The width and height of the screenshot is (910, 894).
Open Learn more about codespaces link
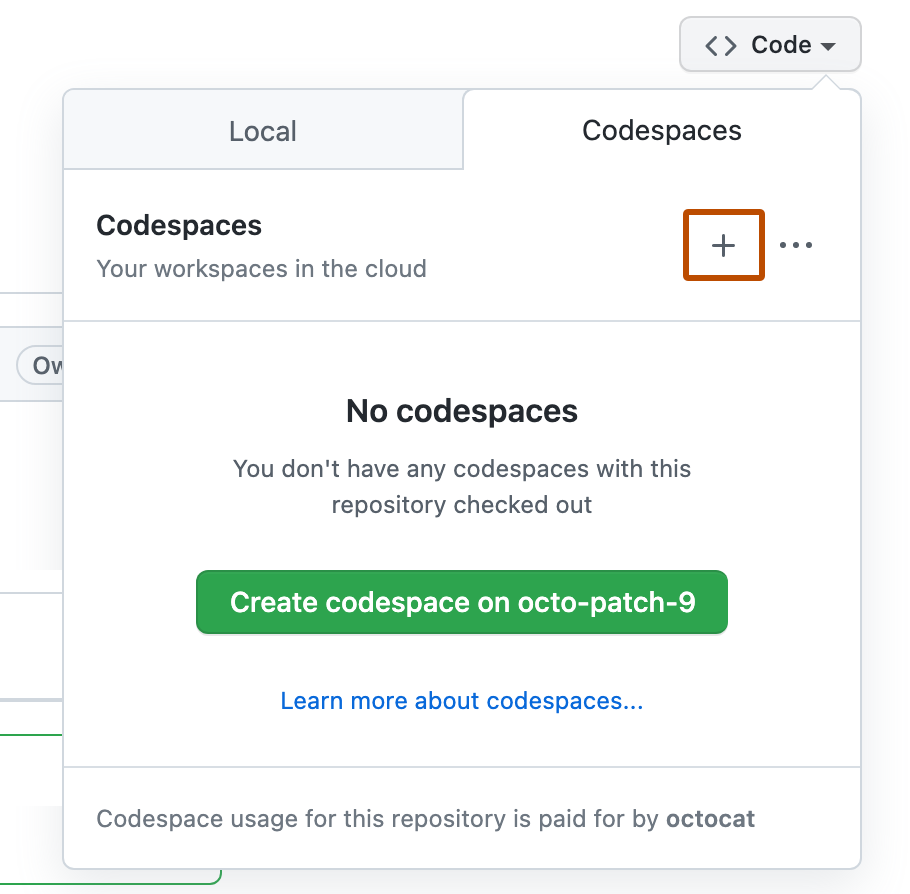coord(462,701)
